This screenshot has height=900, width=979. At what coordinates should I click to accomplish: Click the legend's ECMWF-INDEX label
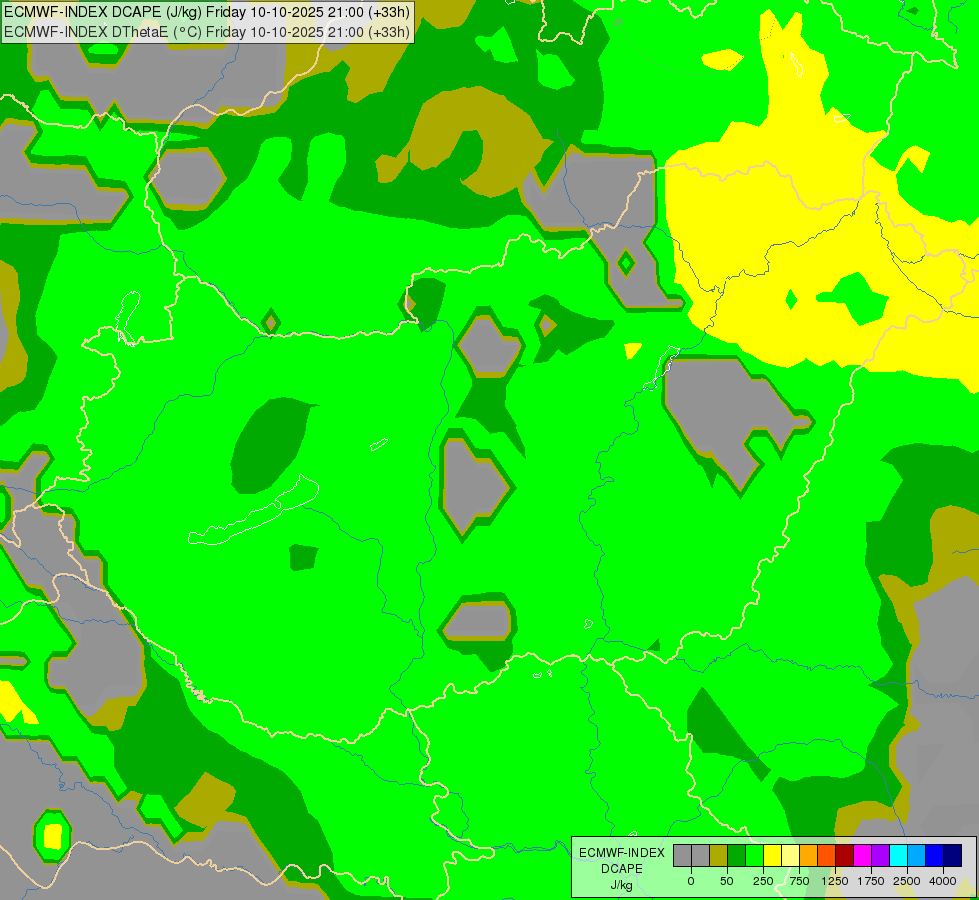point(622,853)
